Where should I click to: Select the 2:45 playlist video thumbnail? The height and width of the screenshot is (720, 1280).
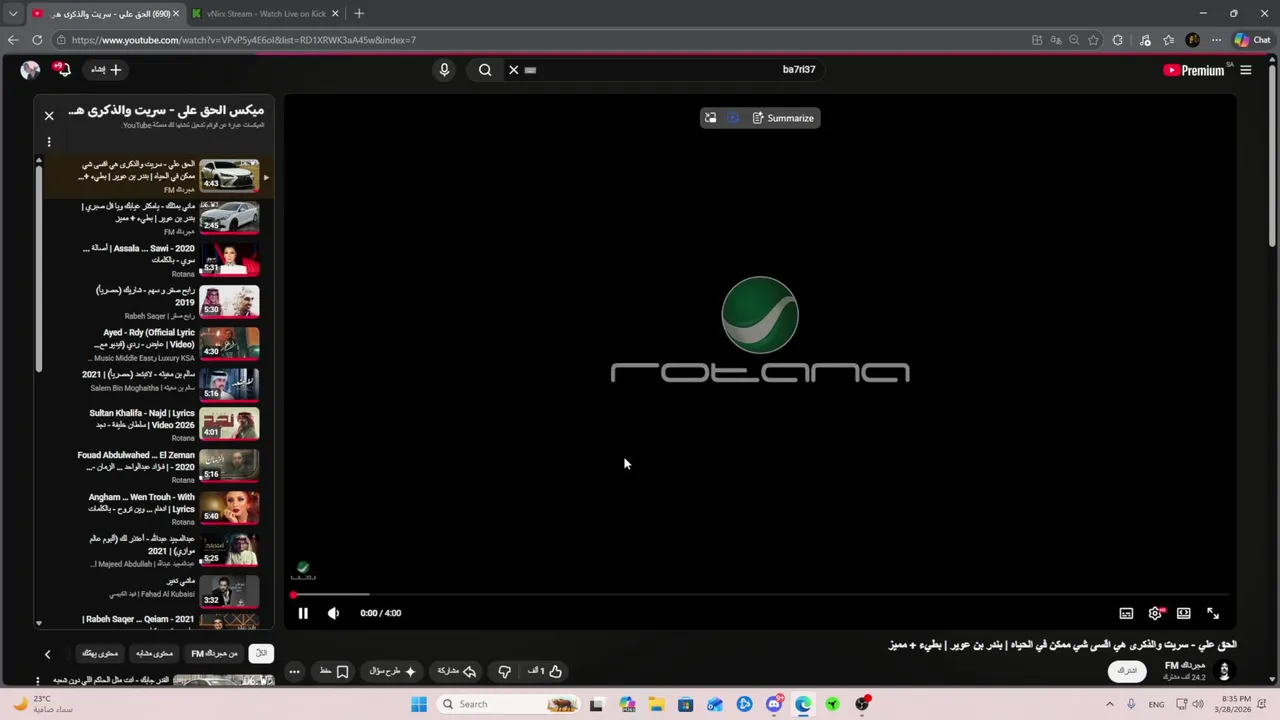229,217
